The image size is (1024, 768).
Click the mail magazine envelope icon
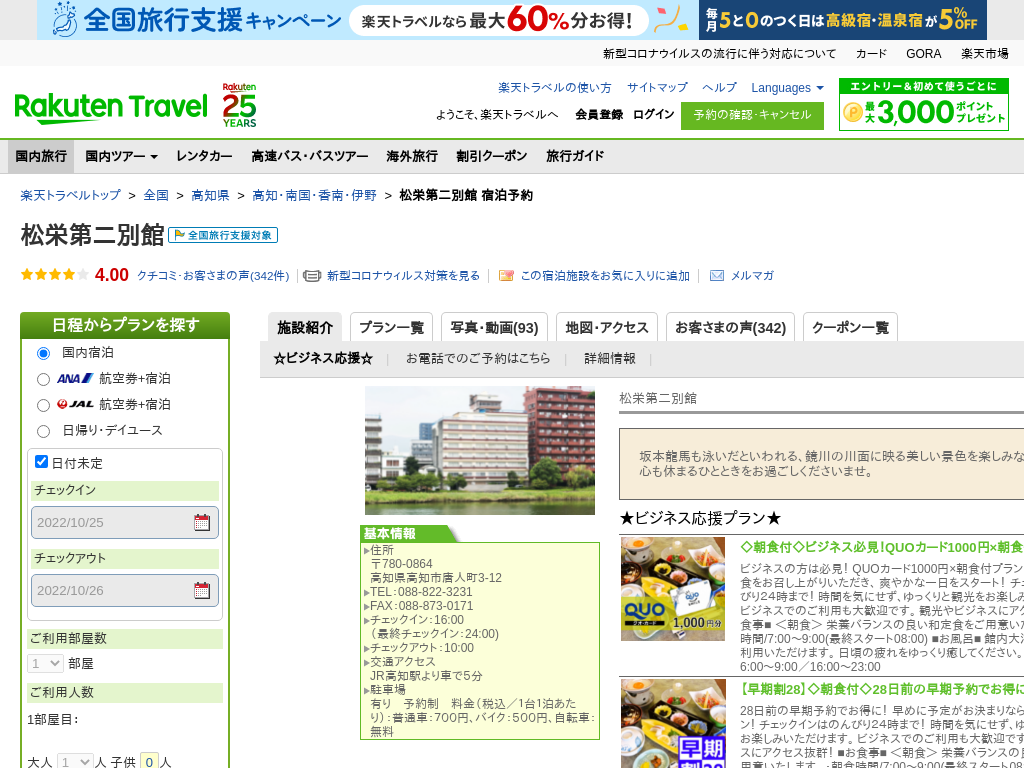(x=716, y=276)
